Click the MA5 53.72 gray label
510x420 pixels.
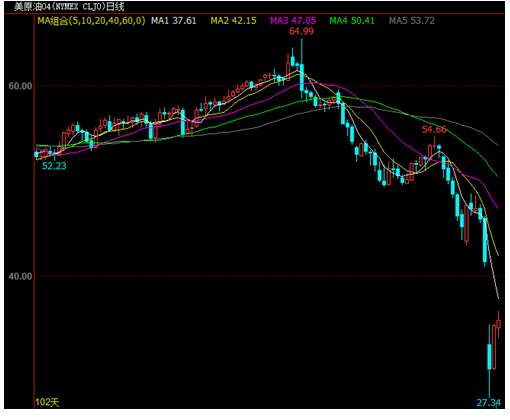[412, 21]
